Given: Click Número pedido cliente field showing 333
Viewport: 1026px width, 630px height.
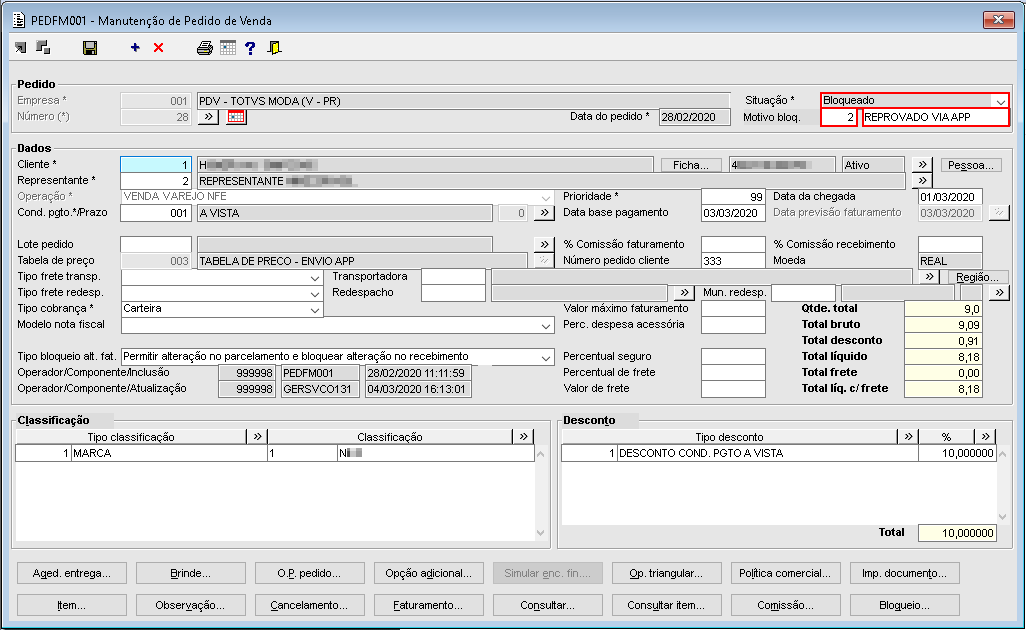Looking at the screenshot, I should point(733,260).
